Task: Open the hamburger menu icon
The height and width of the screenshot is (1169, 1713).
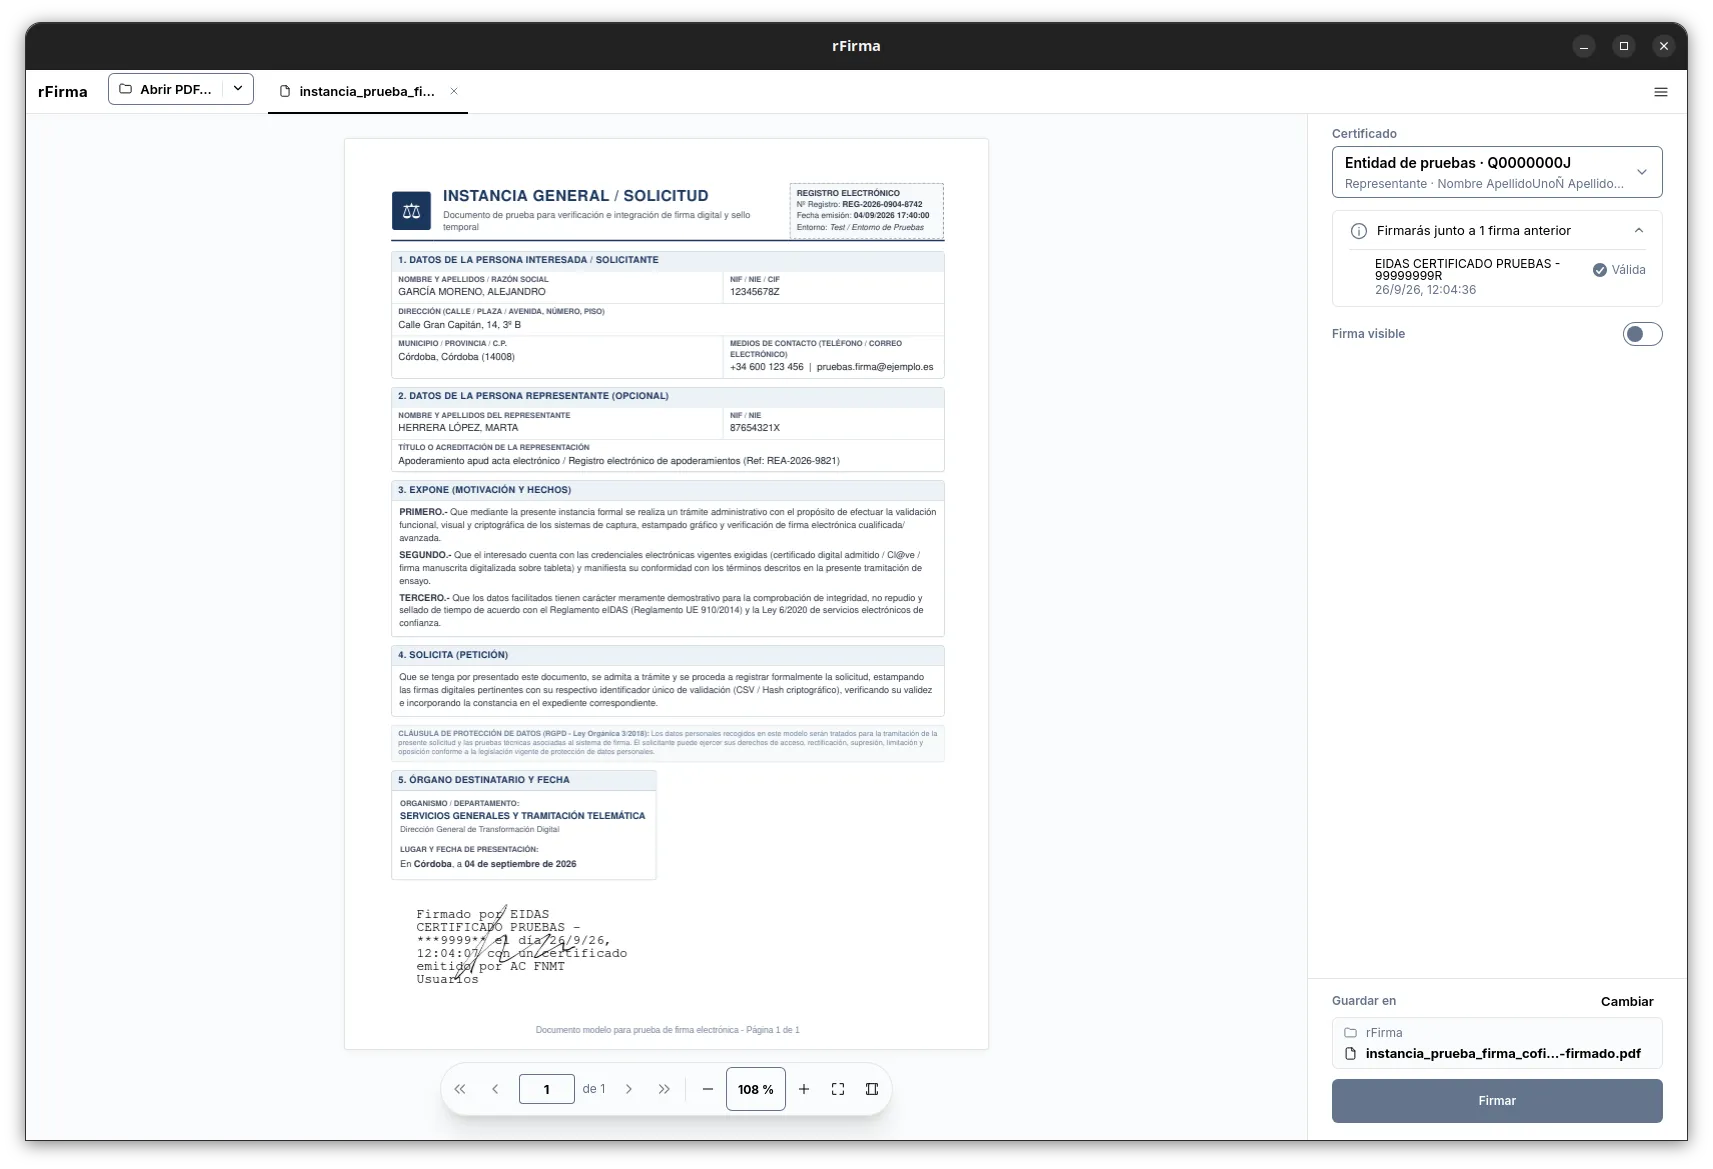Action: click(1660, 92)
